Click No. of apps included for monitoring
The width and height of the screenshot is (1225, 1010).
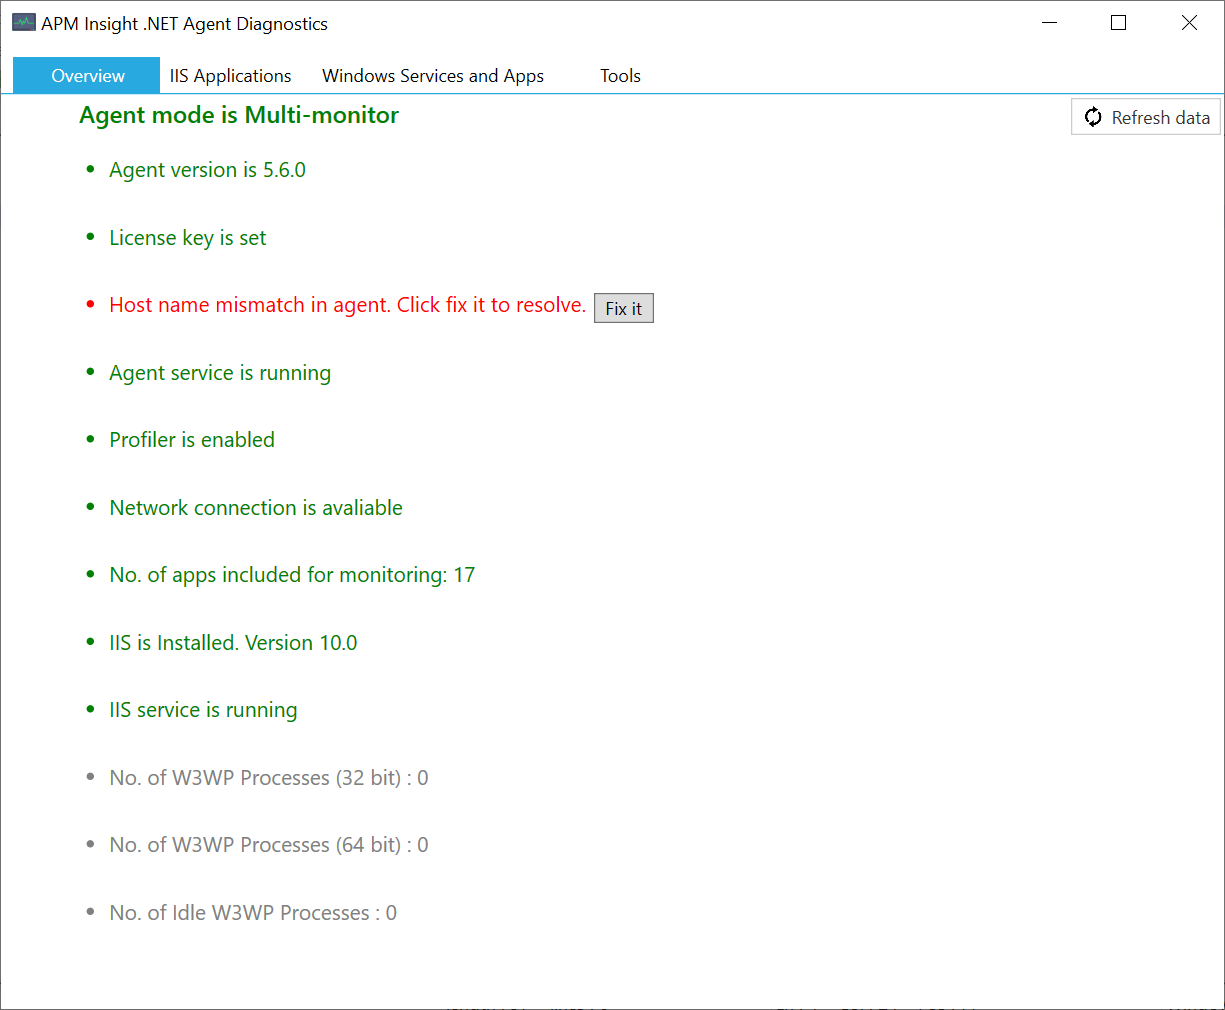click(292, 575)
